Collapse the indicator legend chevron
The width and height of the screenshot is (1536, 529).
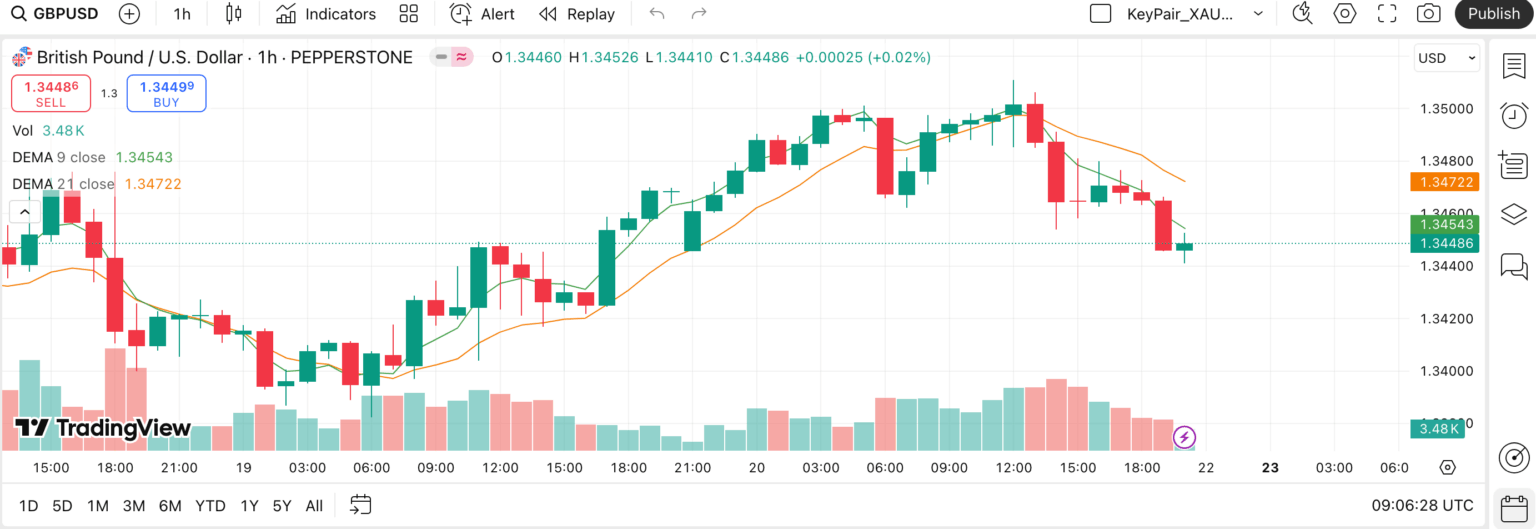click(x=25, y=211)
